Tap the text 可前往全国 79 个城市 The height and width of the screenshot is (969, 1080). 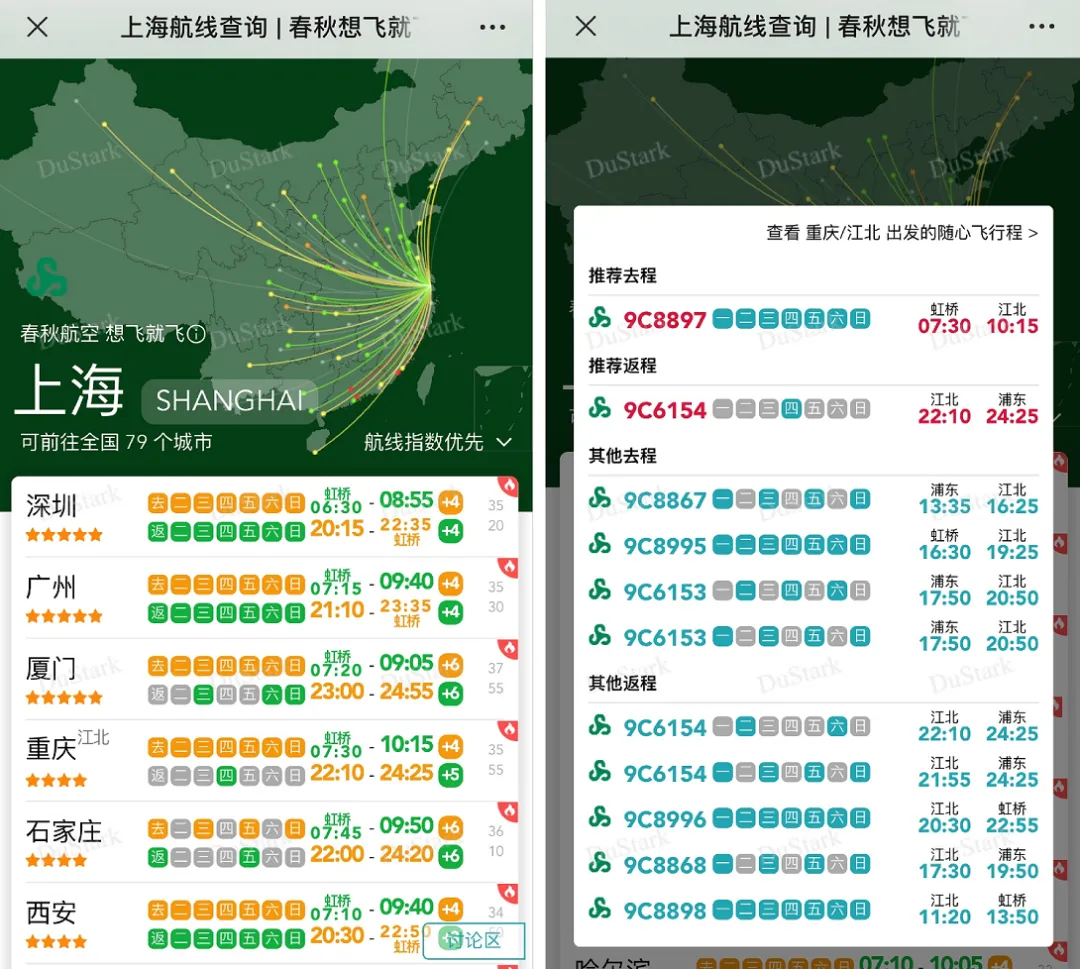[x=116, y=442]
